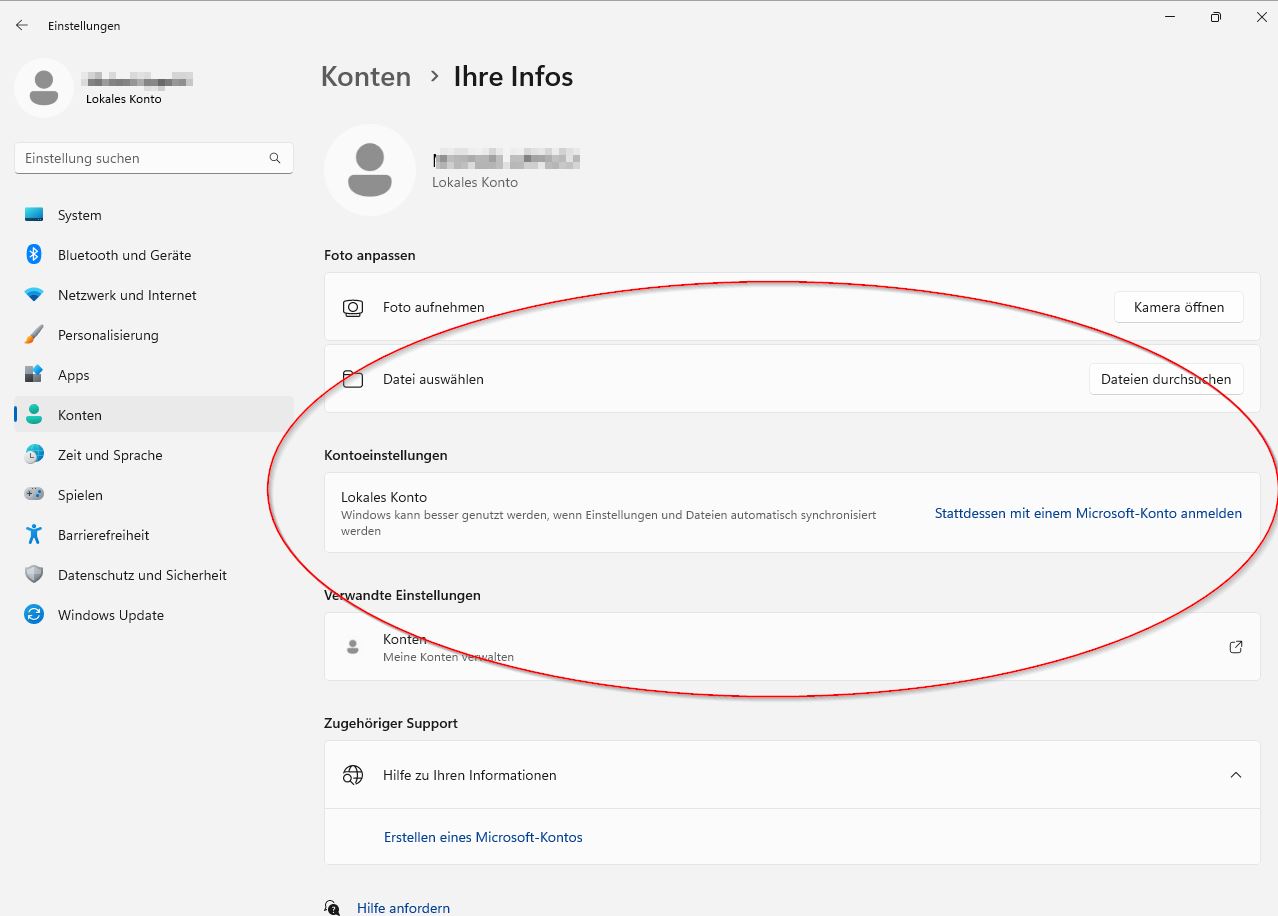The height and width of the screenshot is (916, 1278).
Task: Open the Apps settings page
Action: [x=154, y=375]
